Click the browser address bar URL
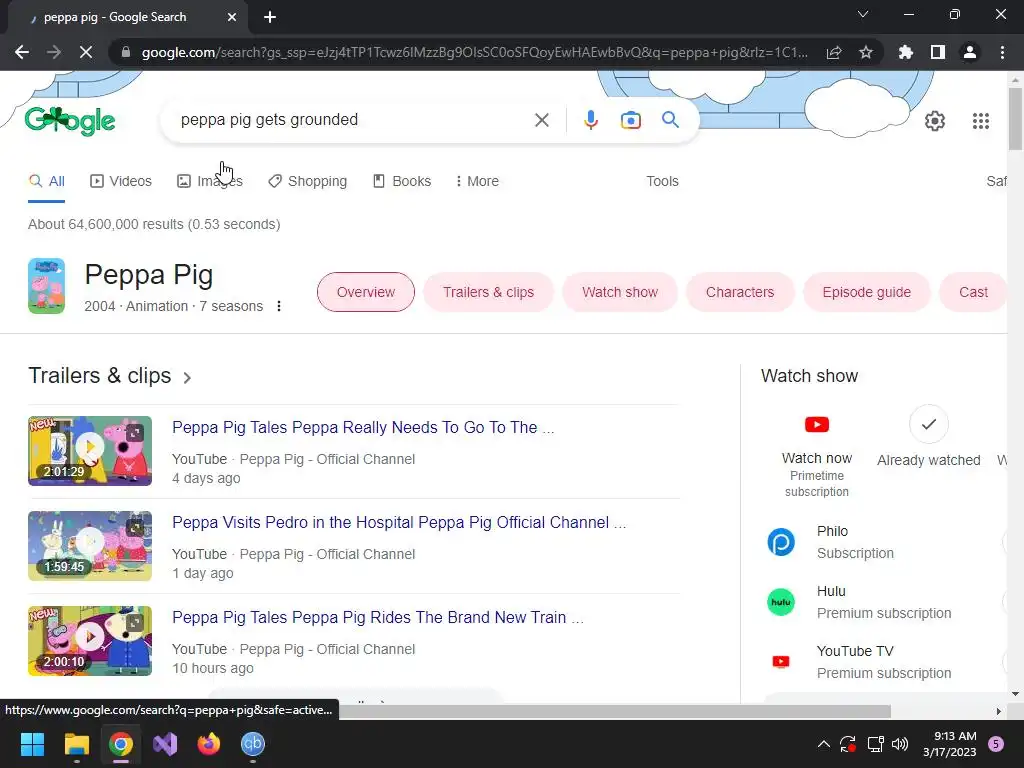Viewport: 1024px width, 768px height. 474,52
